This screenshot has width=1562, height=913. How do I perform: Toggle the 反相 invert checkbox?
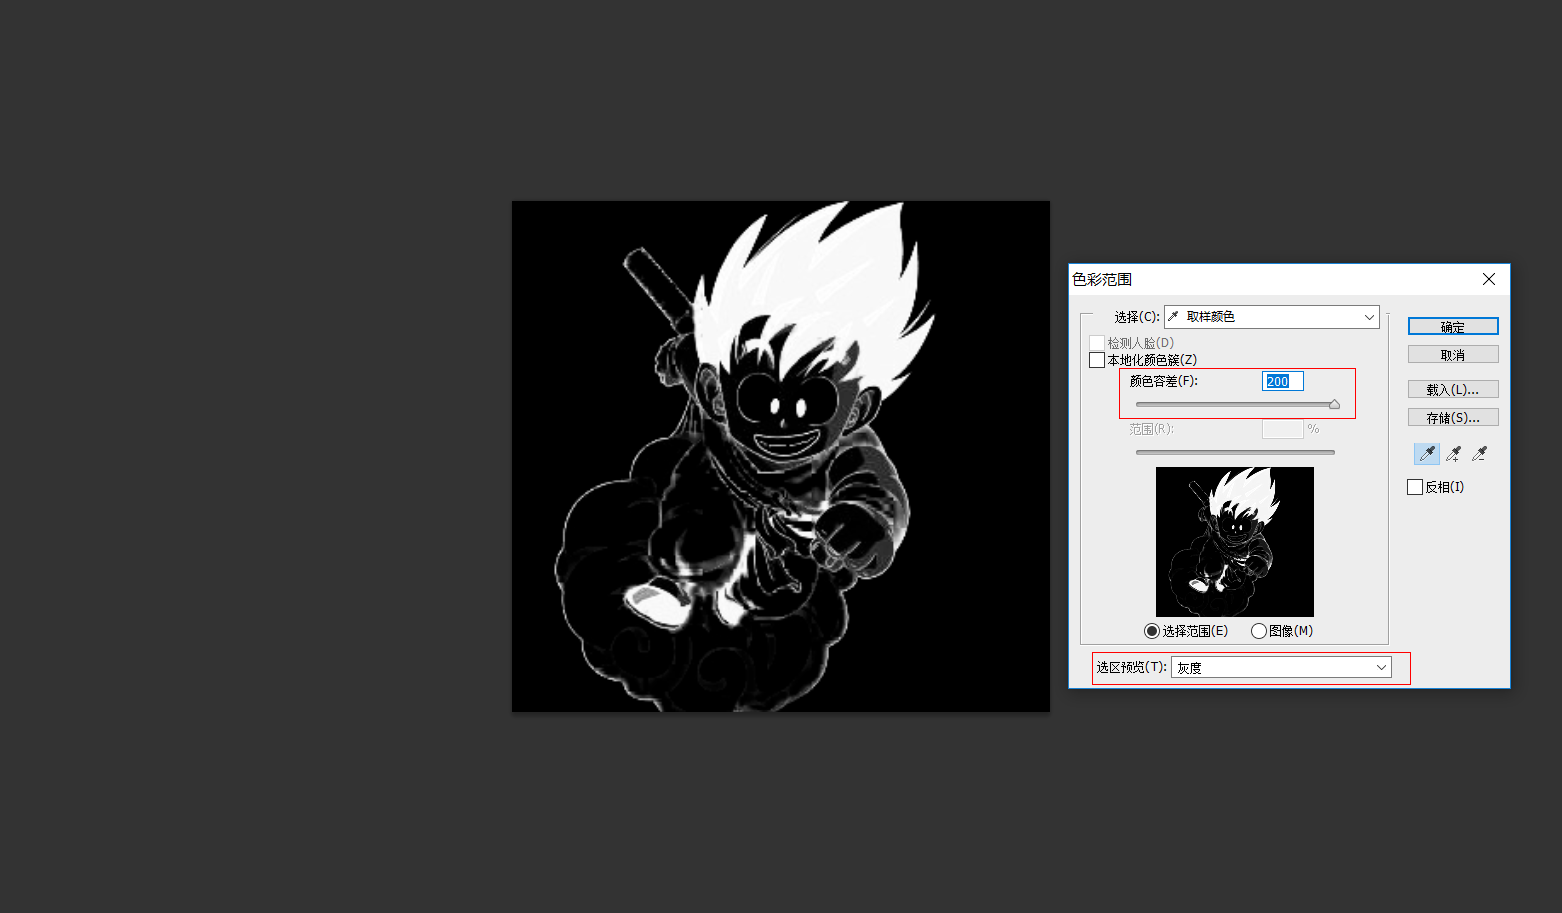pos(1415,487)
